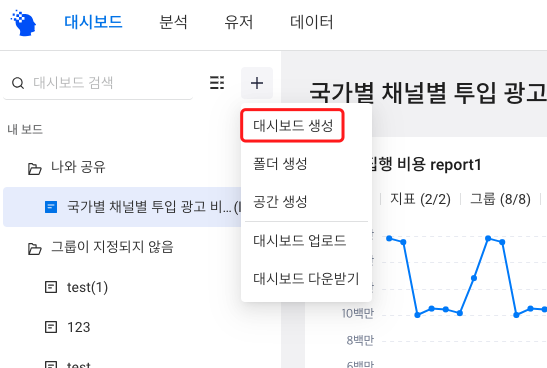
Task: Choose 대시보드 다운받기 option
Action: click(306, 279)
